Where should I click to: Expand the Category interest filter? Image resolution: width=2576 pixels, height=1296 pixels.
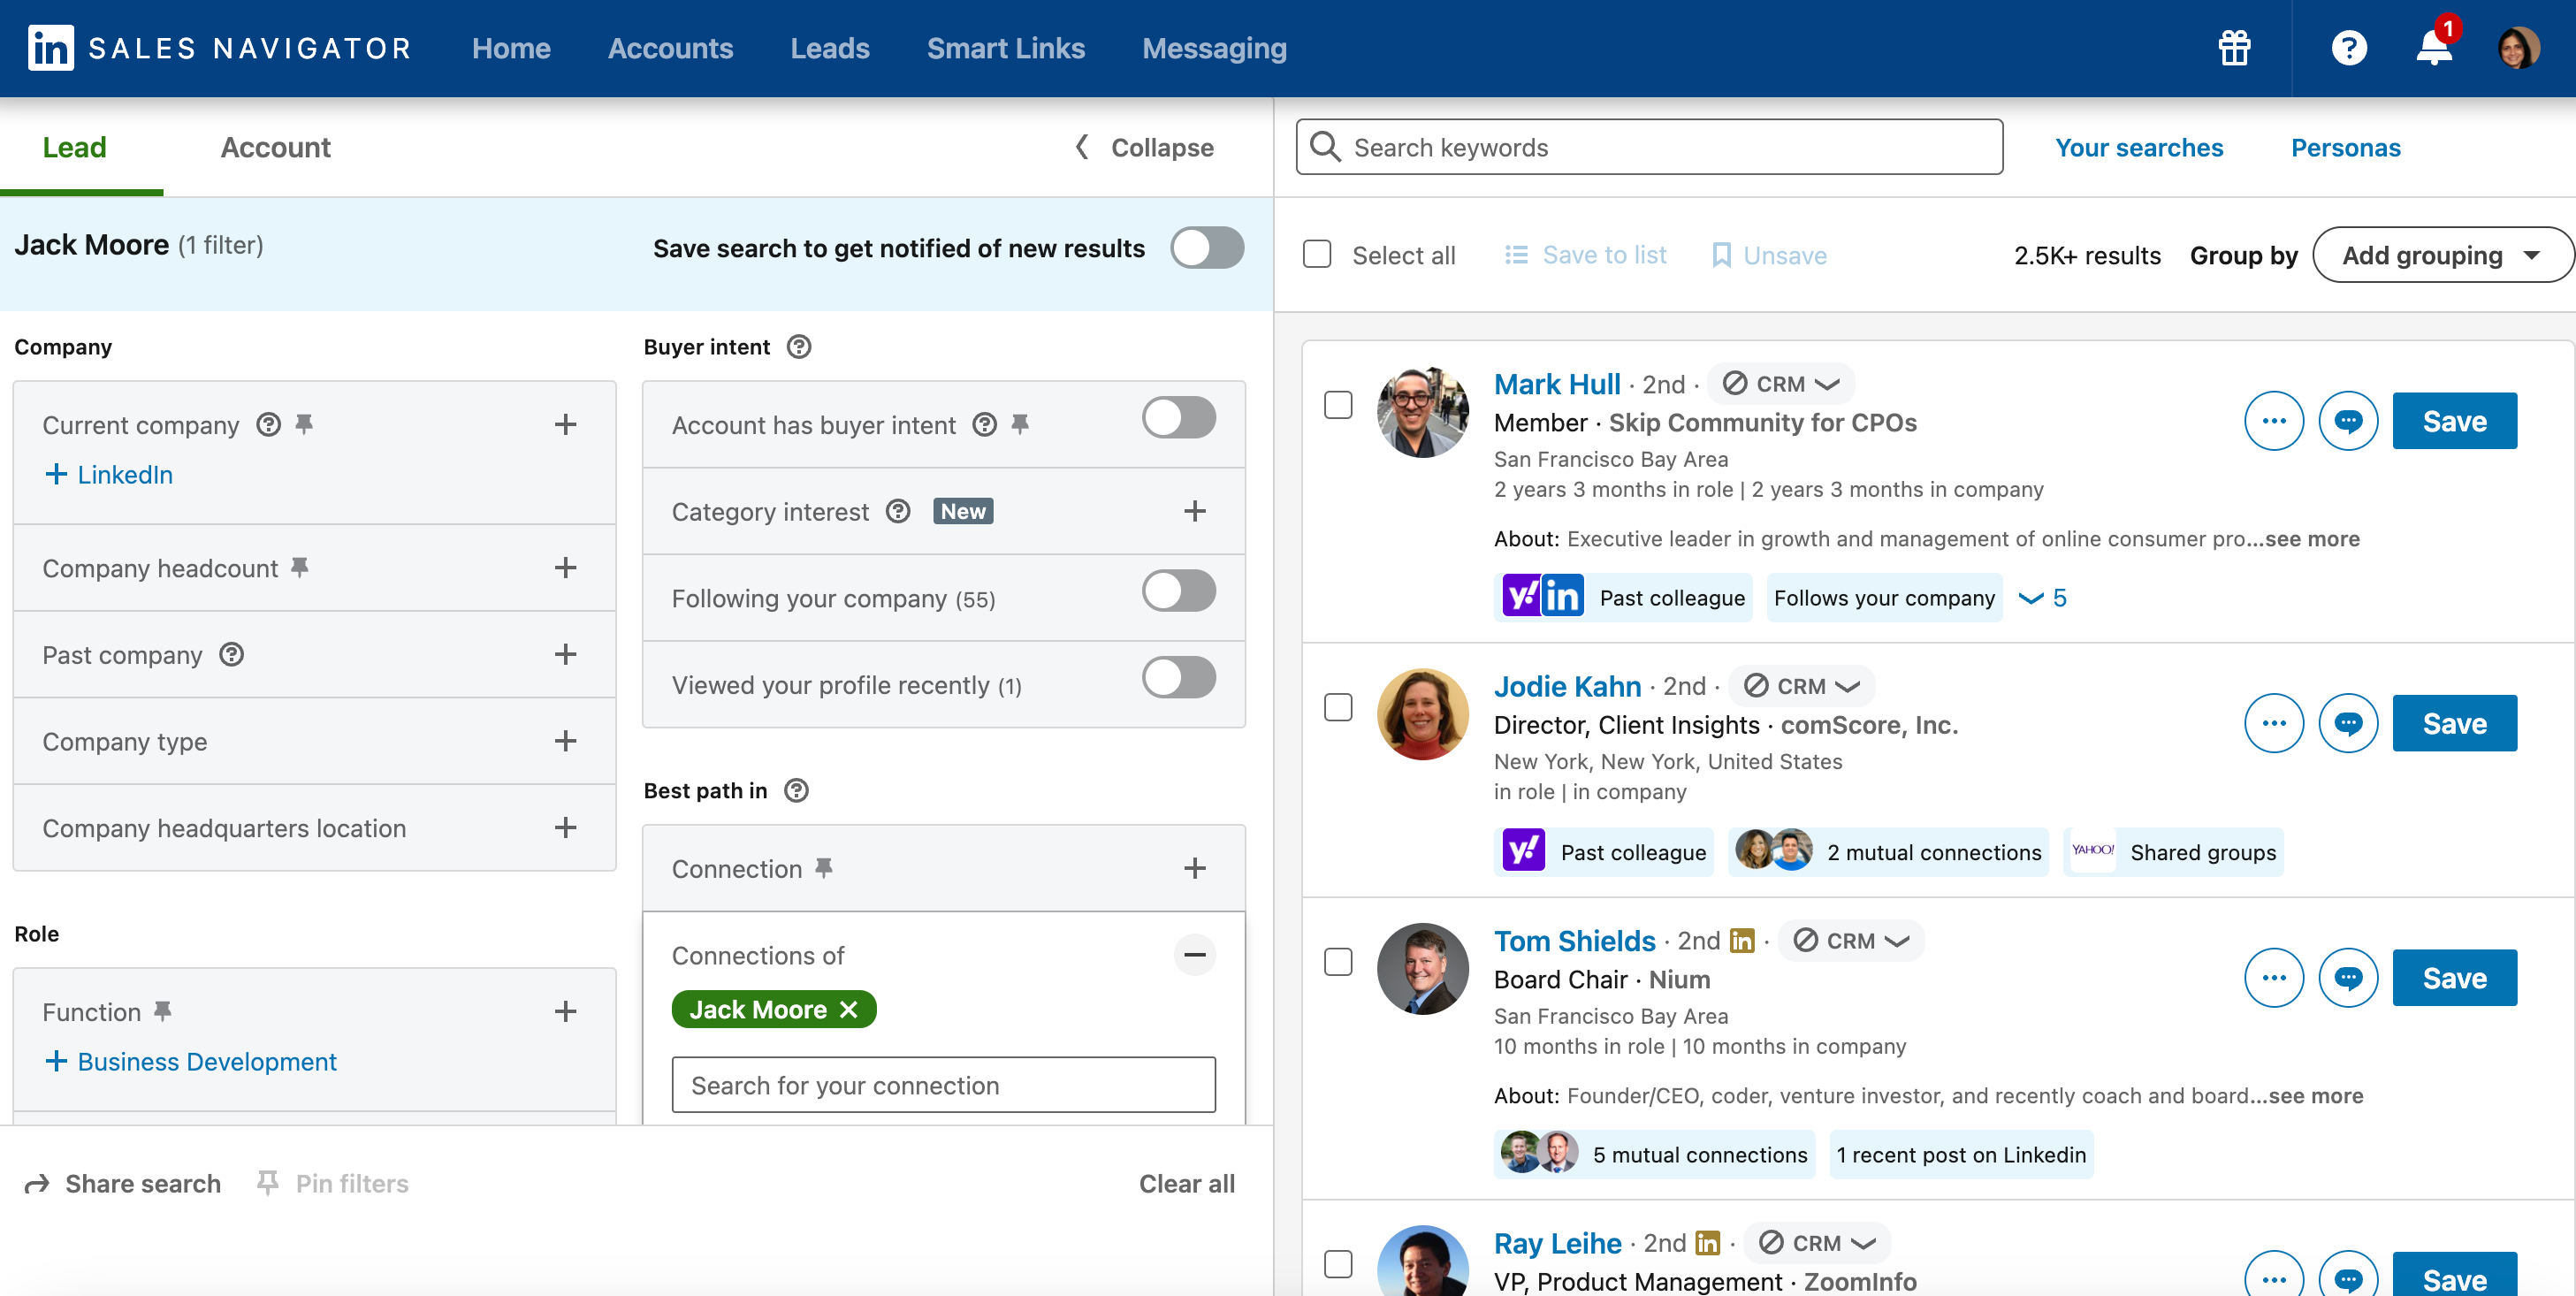(1195, 511)
